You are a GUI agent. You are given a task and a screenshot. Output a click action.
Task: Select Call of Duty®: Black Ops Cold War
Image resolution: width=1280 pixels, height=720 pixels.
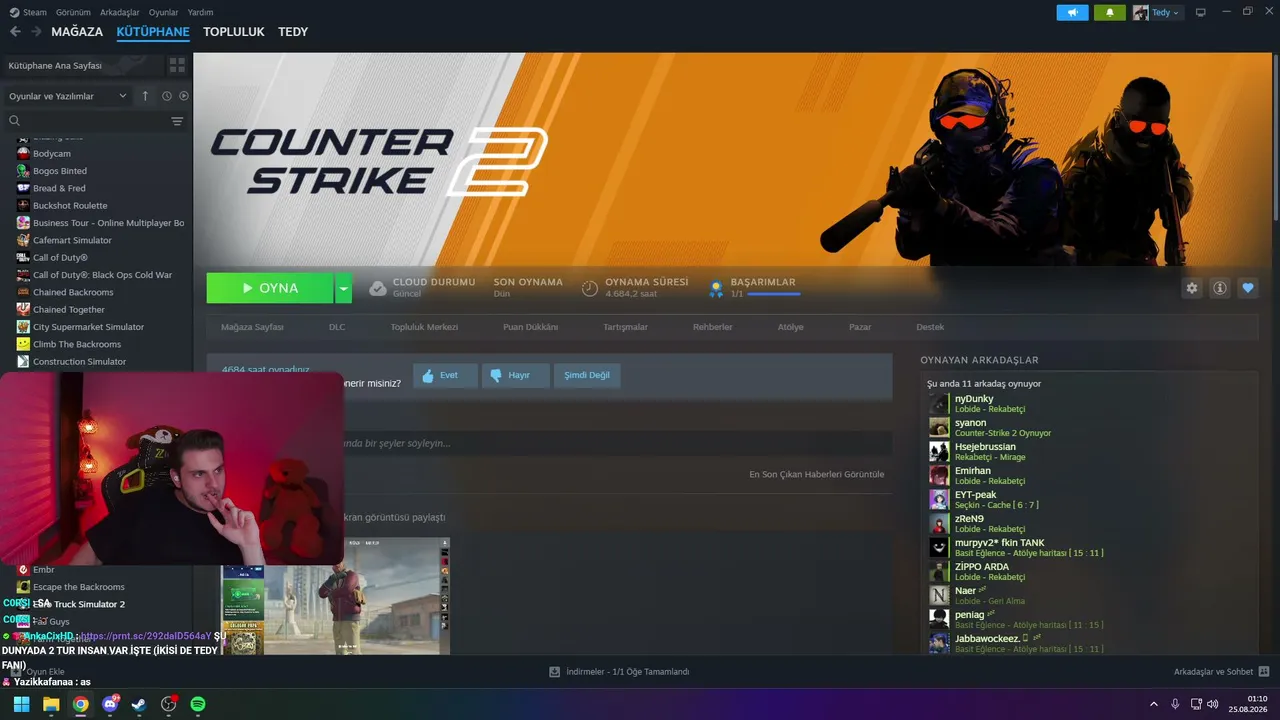click(x=102, y=275)
